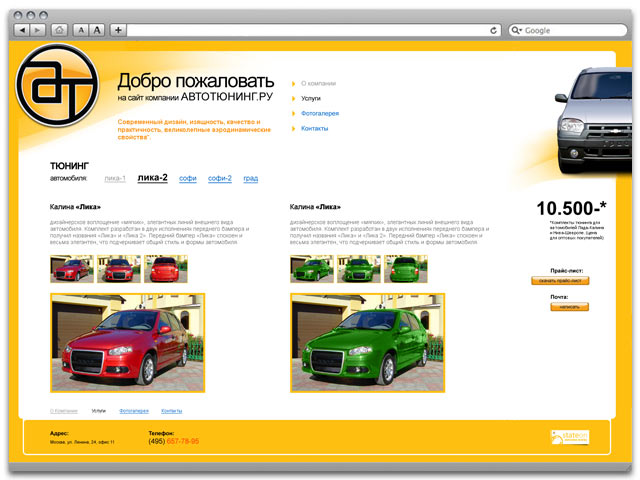640x480 pixels.
Task: Open footer О компании link
Action: (x=64, y=411)
